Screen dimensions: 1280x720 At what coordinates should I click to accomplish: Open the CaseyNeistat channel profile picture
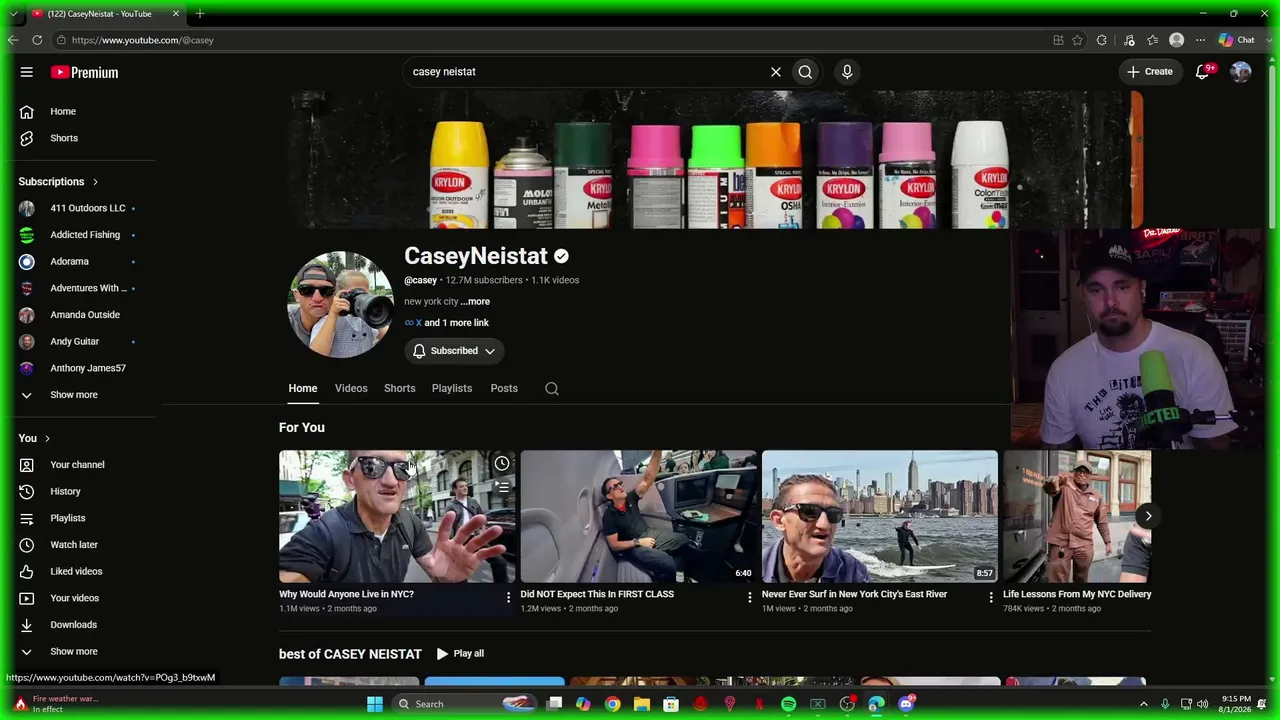(340, 305)
